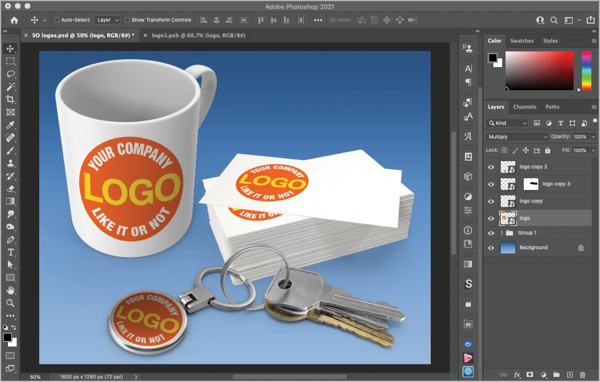Image resolution: width=600 pixels, height=382 pixels.
Task: Click the Share icon at top right
Action: pos(591,20)
